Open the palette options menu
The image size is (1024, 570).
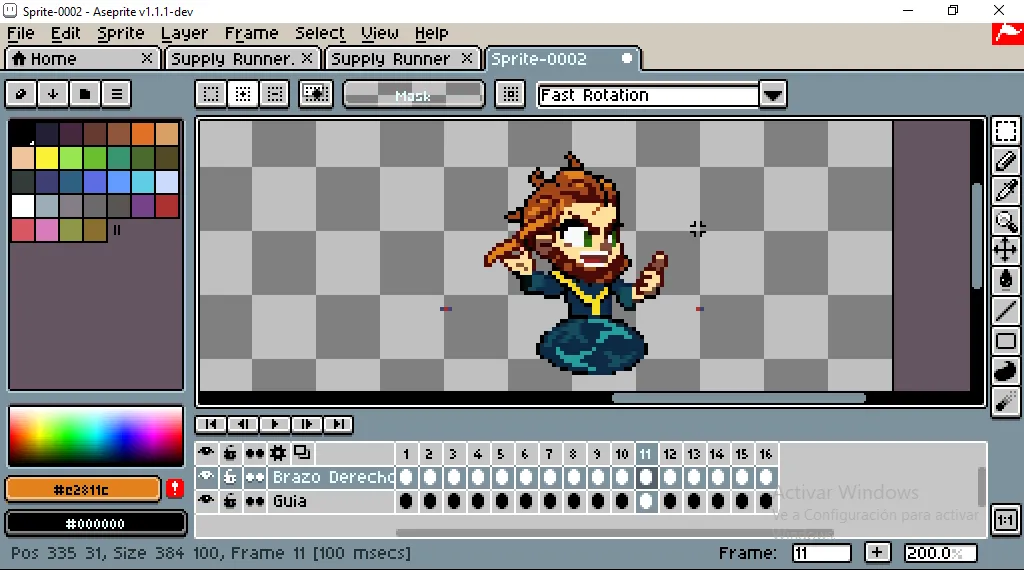117,94
